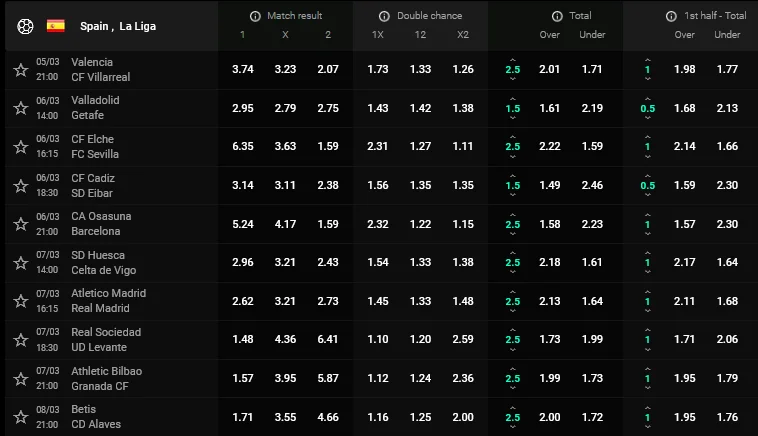
Task: Pick Over 2.18 total for SD Huesca match
Action: [550, 262]
